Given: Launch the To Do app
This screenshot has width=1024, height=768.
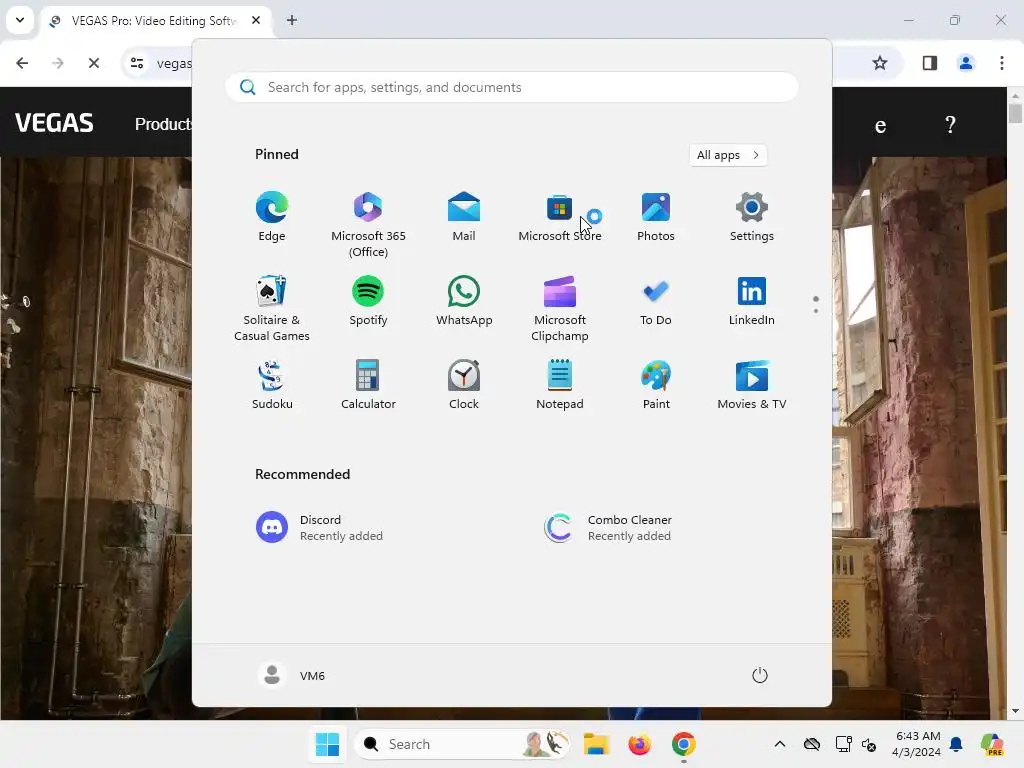Looking at the screenshot, I should point(656,301).
